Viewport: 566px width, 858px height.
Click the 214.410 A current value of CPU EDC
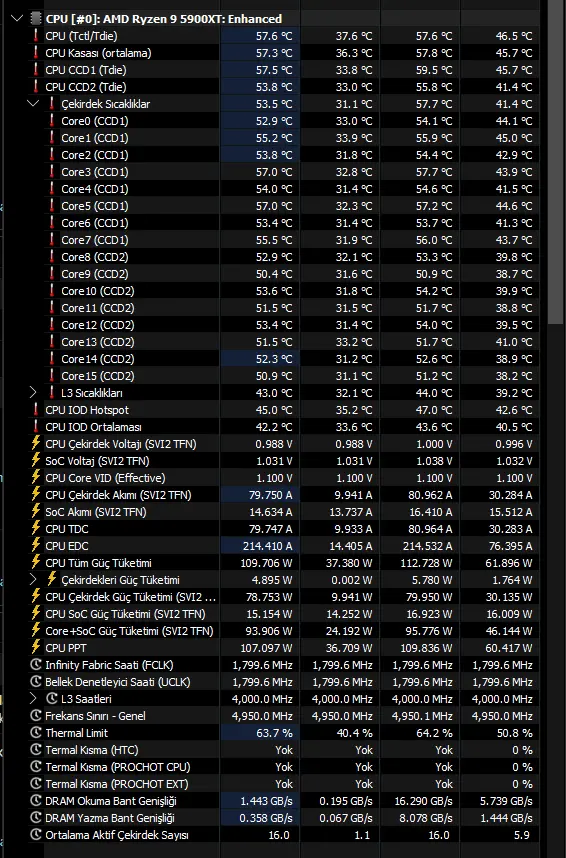click(267, 546)
